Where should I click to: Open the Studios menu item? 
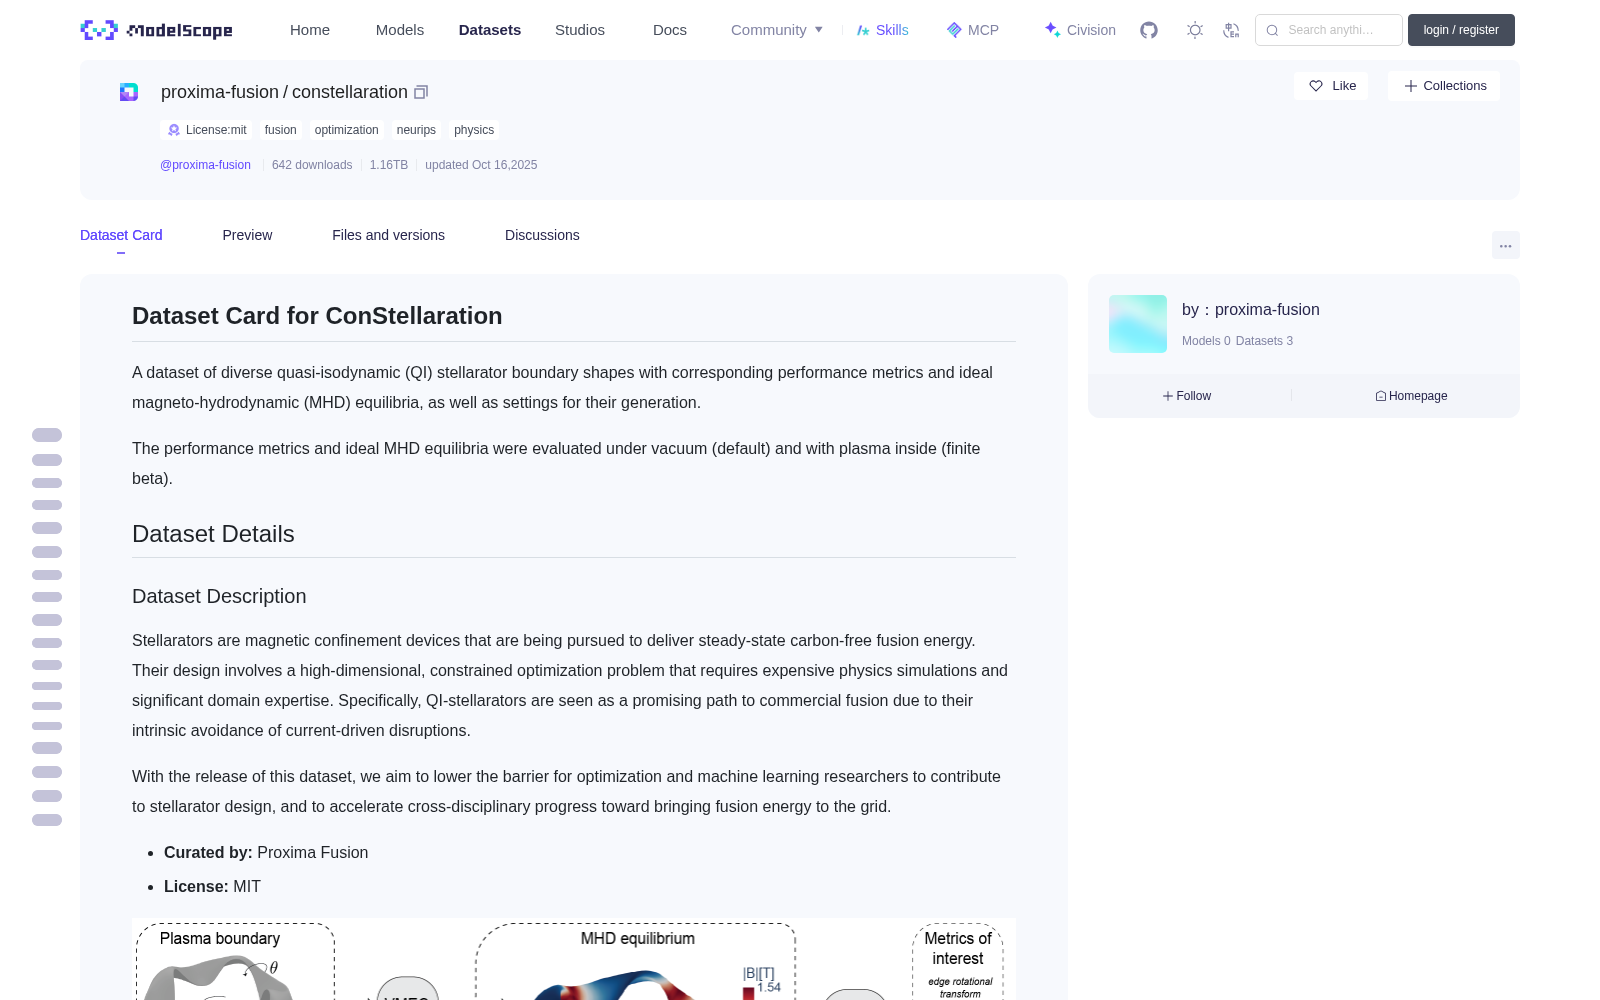tap(580, 30)
